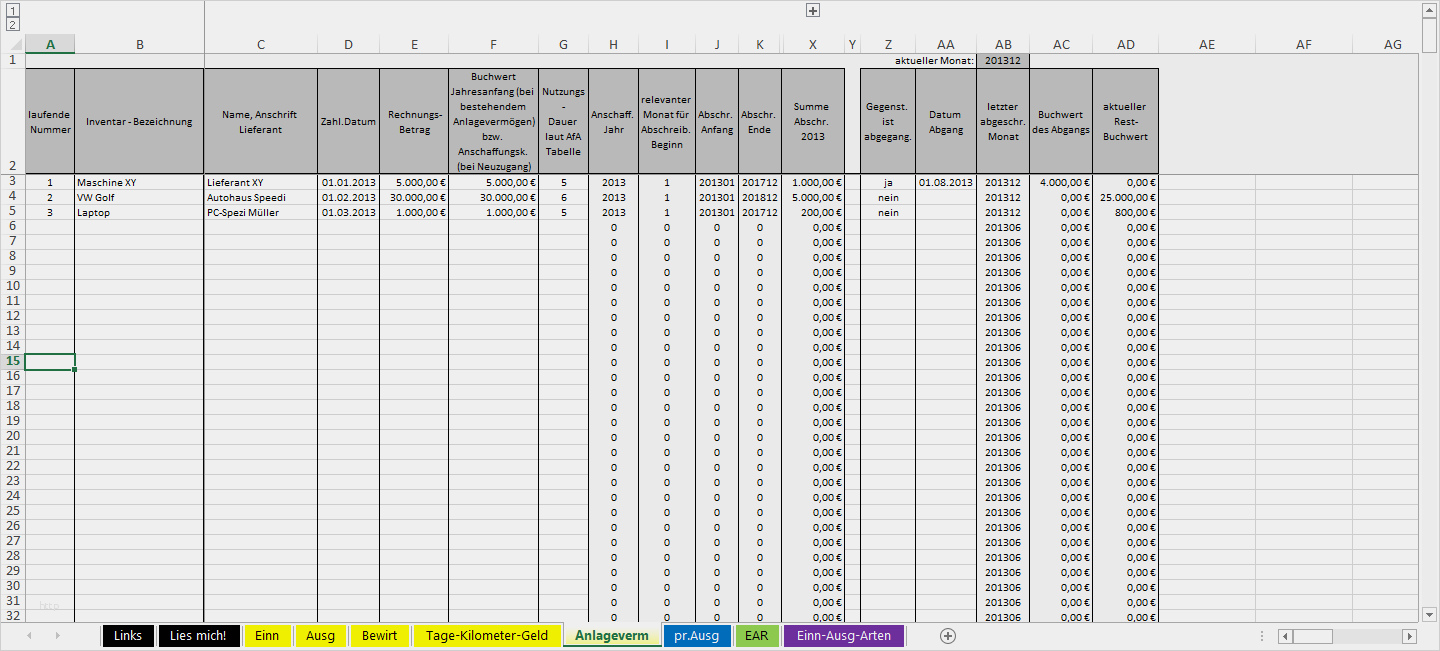Select cell with aktueller Monat value 201312
Image resolution: width=1440 pixels, height=651 pixels.
coord(1003,61)
